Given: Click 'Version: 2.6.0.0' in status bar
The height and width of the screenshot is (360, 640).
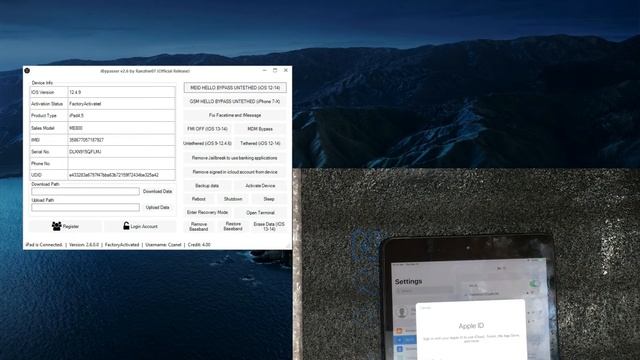Looking at the screenshot, I should (x=84, y=245).
